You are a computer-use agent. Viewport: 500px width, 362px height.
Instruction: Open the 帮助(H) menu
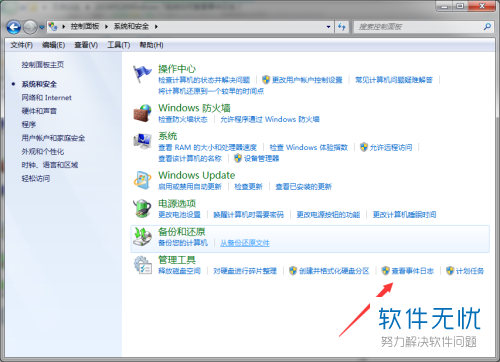tap(151, 45)
